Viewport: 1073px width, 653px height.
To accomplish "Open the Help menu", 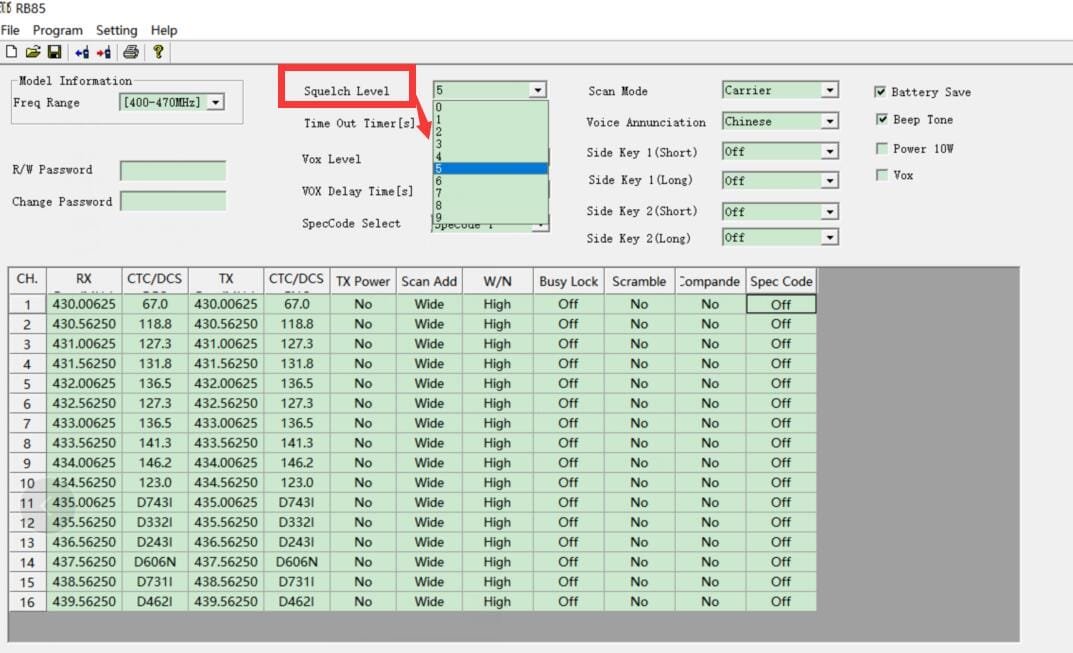I will (164, 30).
